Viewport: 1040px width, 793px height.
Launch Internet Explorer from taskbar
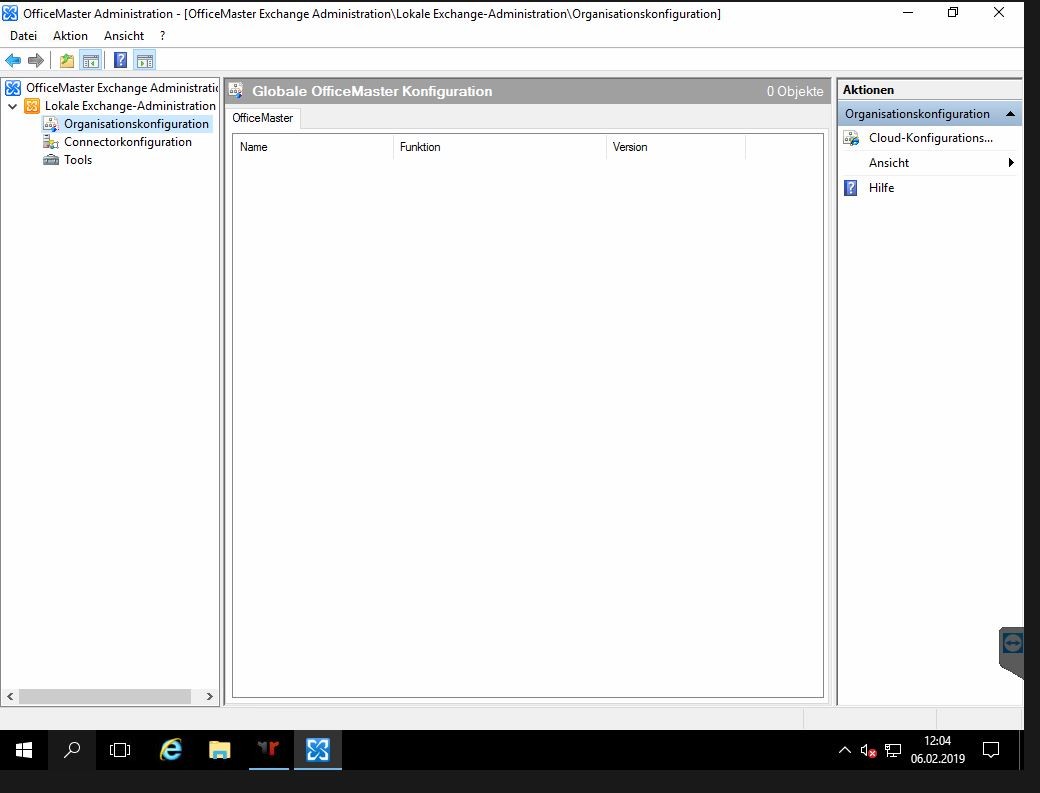(x=171, y=750)
